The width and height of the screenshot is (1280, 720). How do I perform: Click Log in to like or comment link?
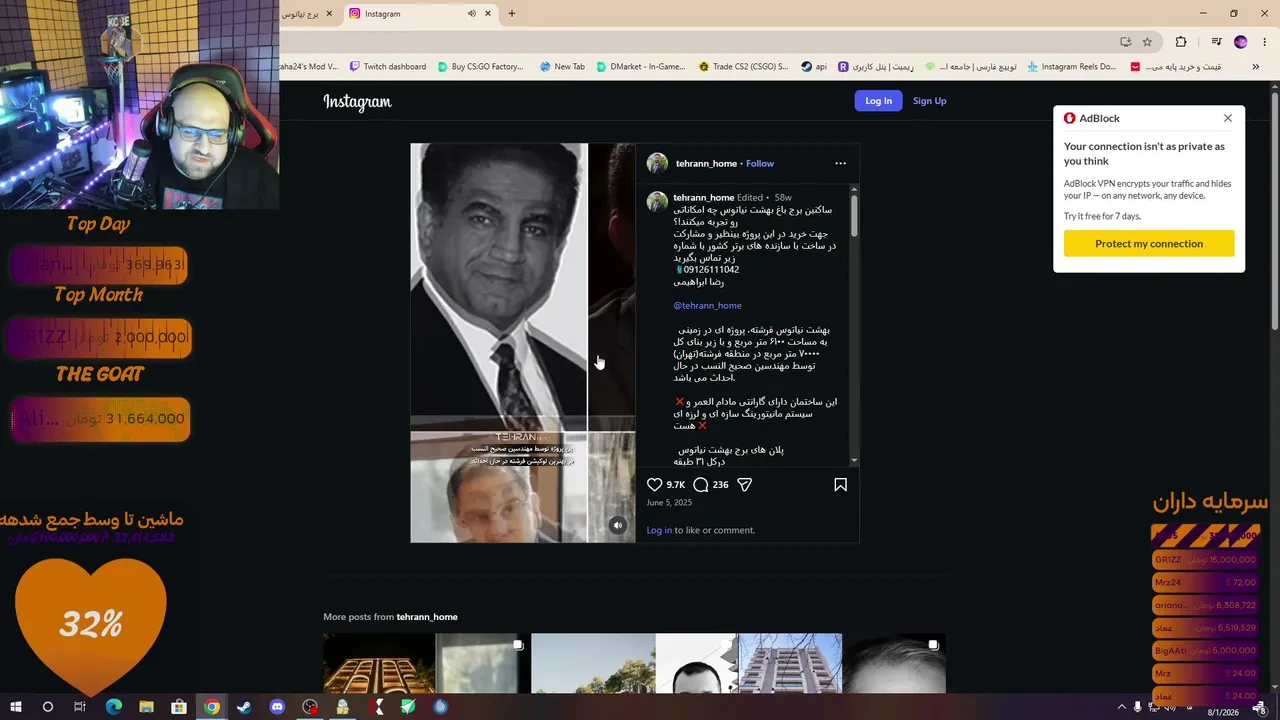pyautogui.click(x=659, y=530)
